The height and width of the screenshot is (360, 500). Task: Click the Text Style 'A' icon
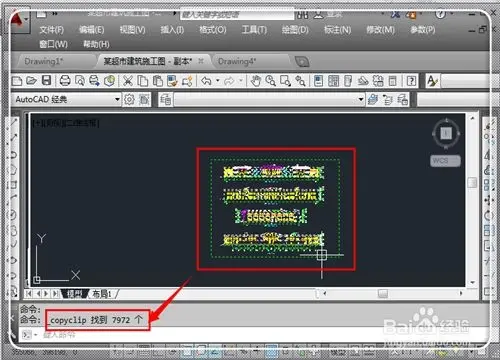click(432, 81)
